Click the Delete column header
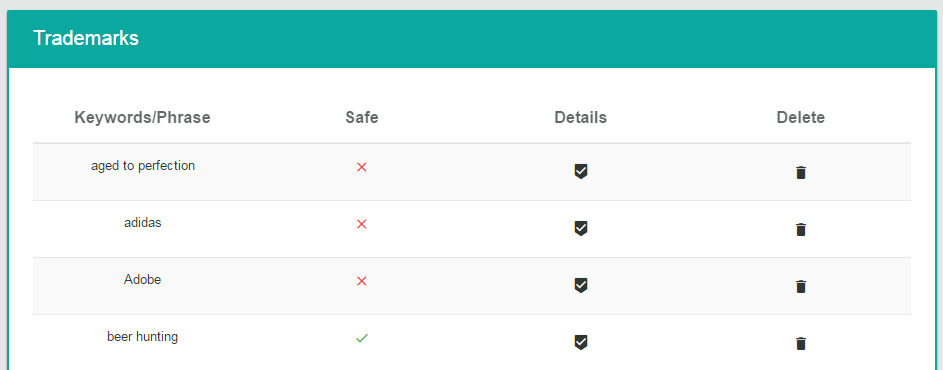The width and height of the screenshot is (943, 370). point(800,117)
